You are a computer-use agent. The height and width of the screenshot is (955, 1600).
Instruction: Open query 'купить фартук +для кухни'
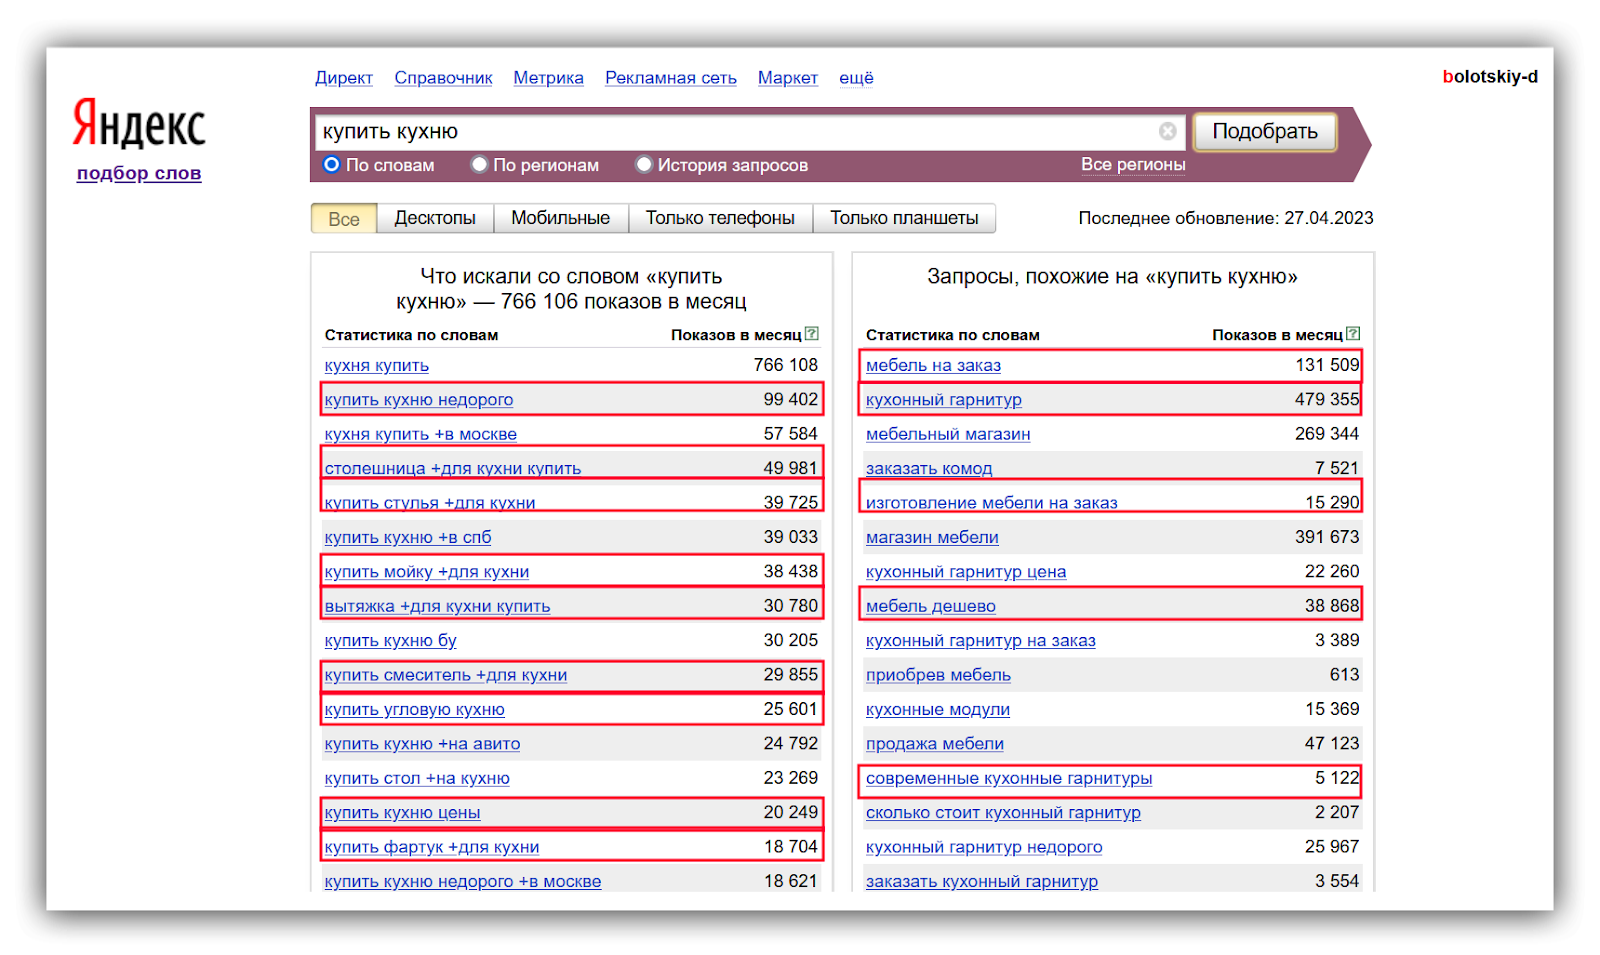[x=432, y=848]
